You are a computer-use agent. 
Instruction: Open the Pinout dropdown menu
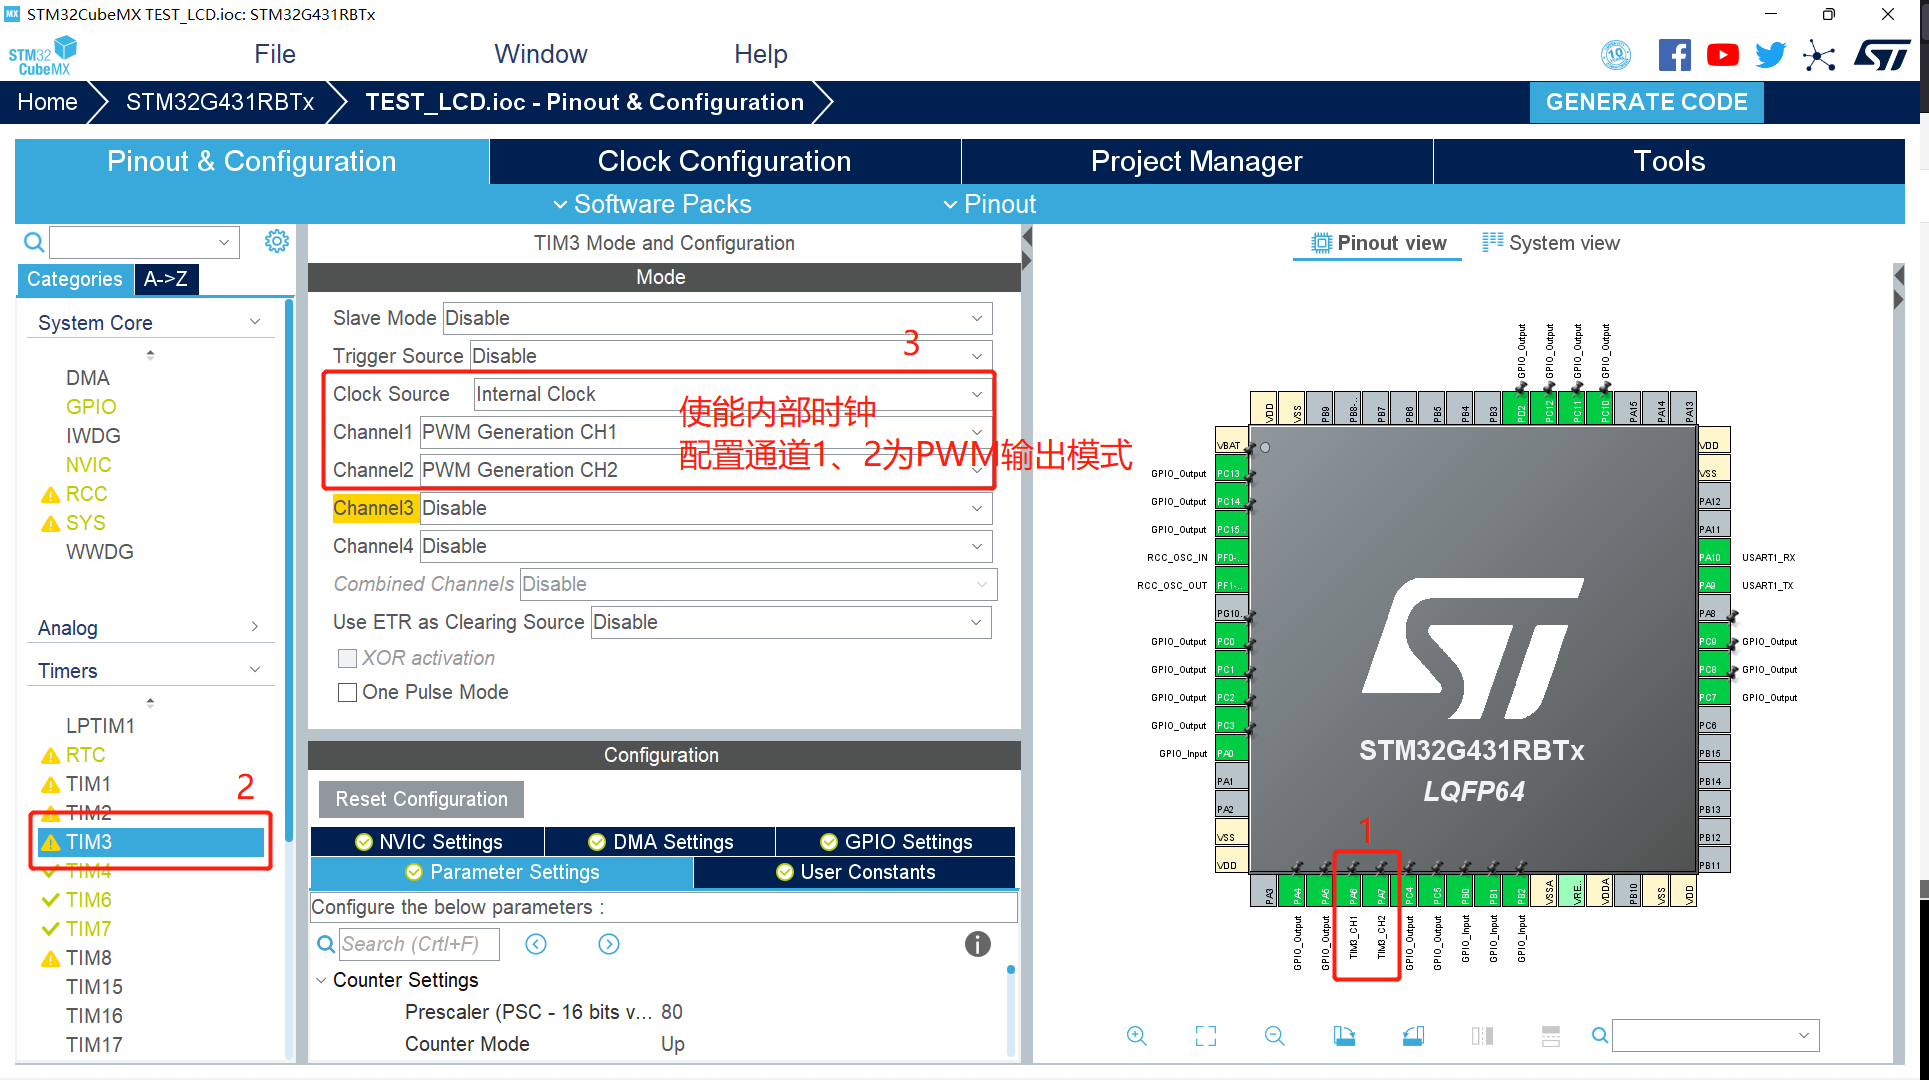click(990, 204)
